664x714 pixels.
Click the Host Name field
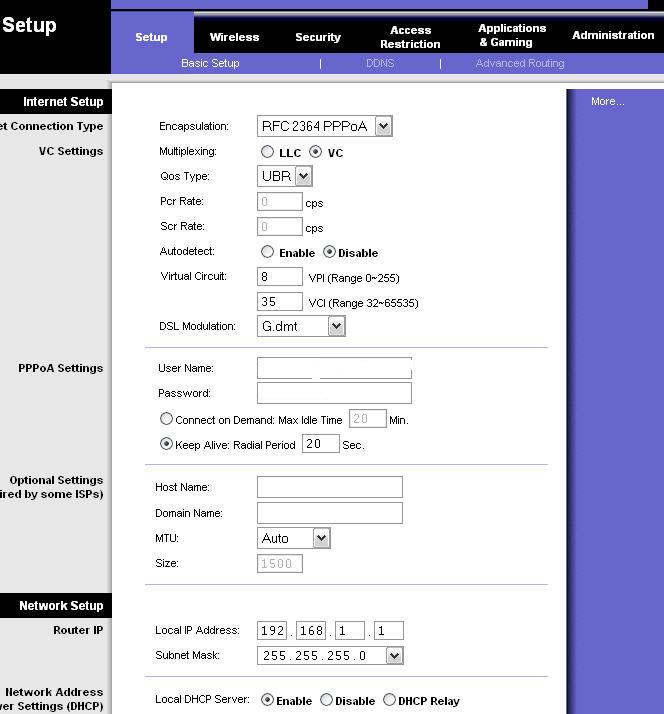(330, 487)
